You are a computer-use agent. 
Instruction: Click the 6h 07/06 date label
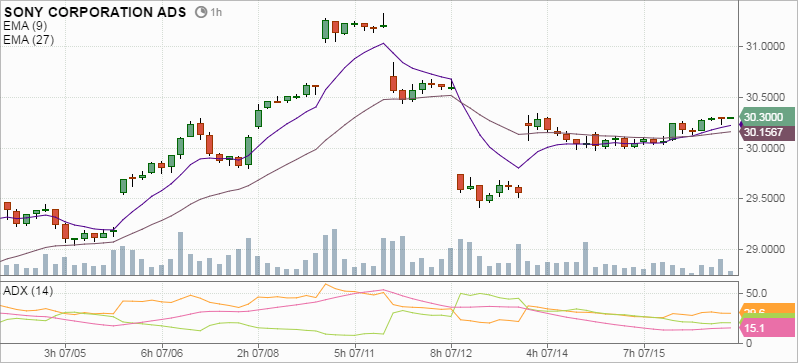coord(162,352)
